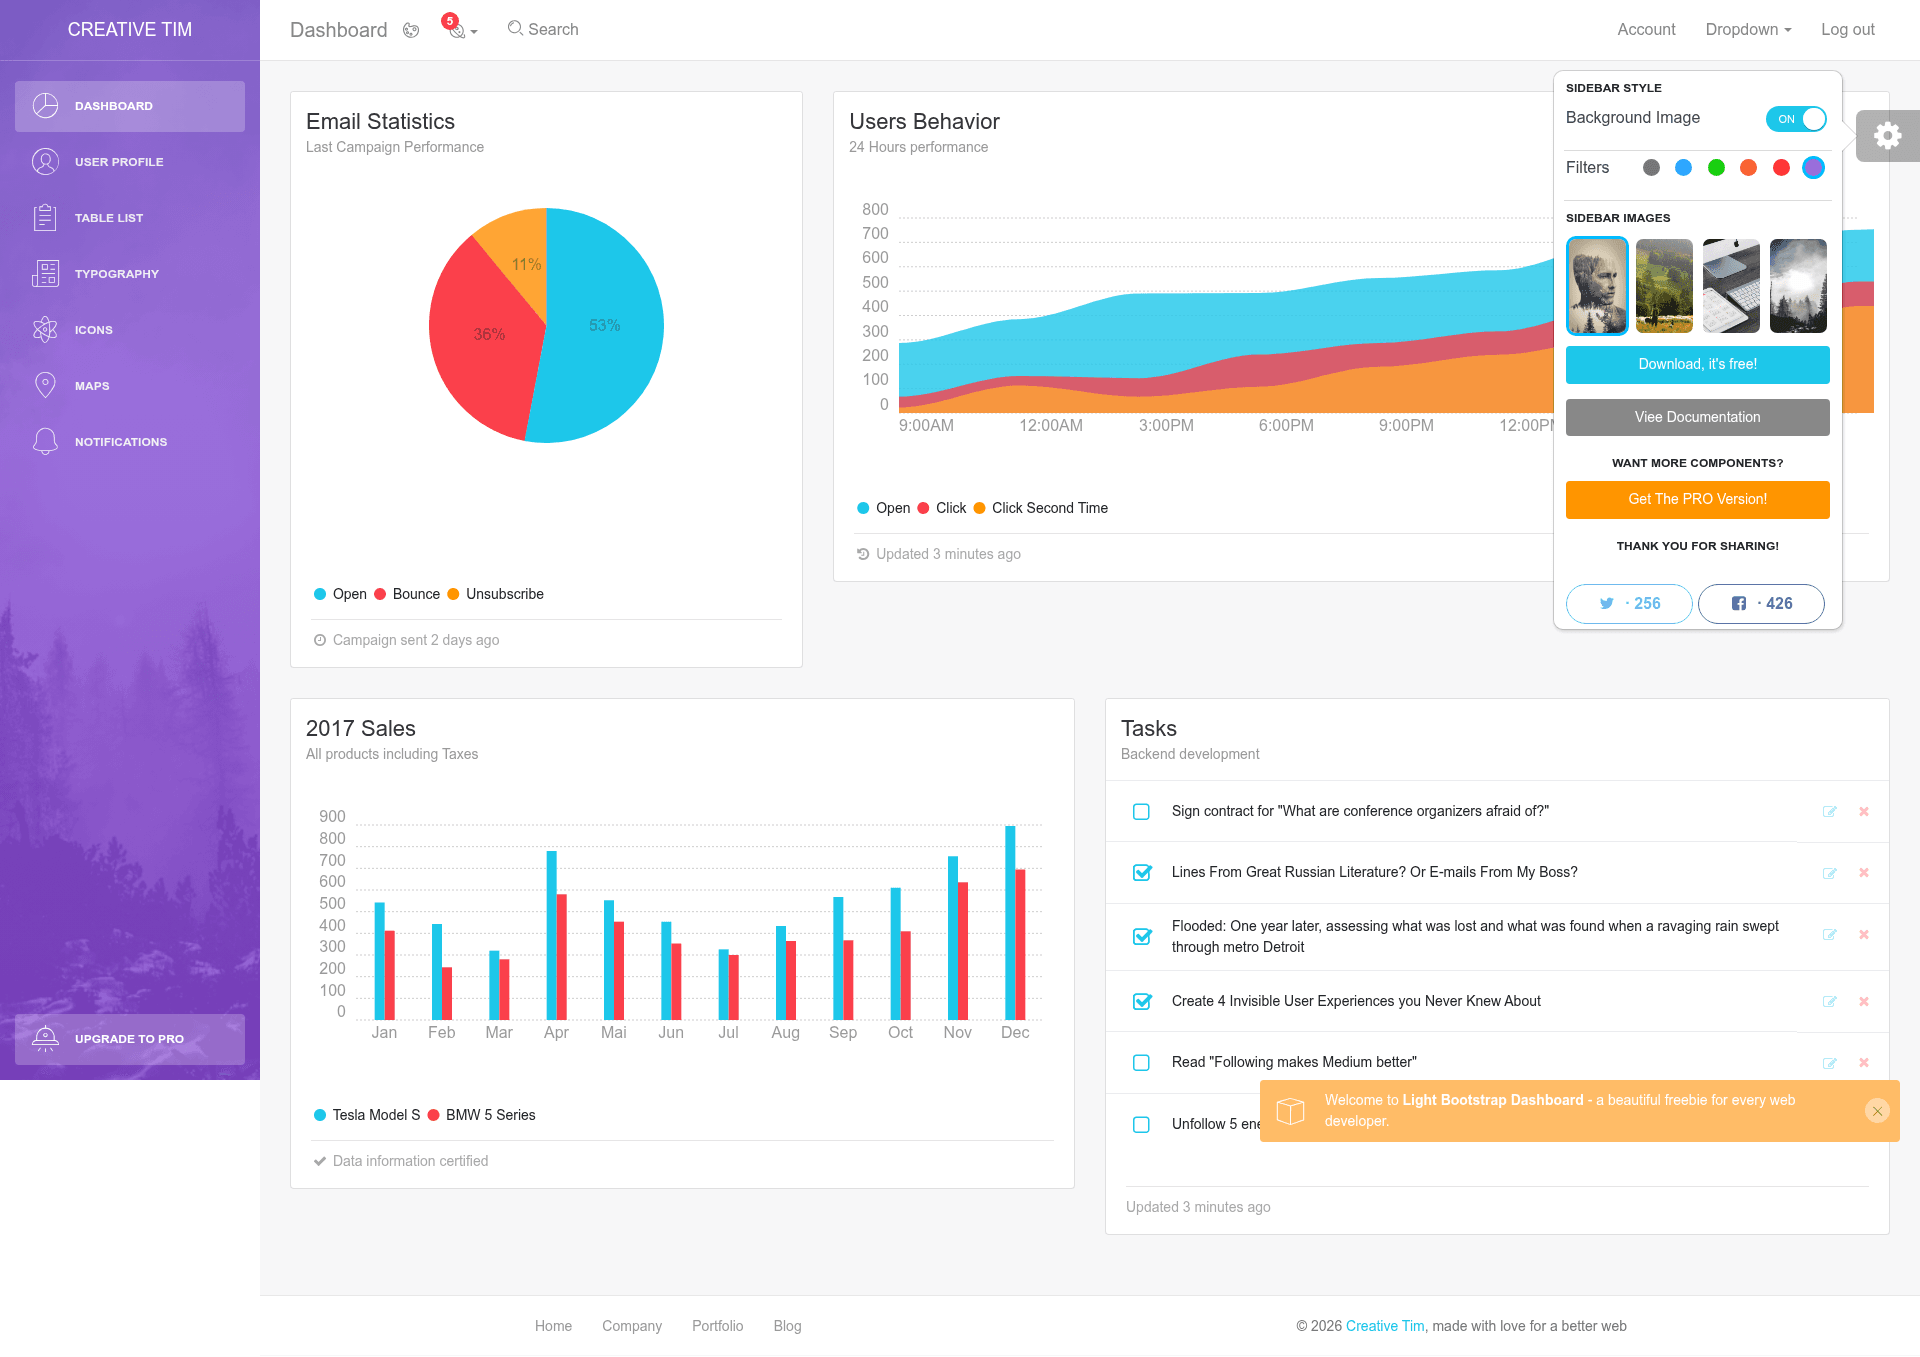This screenshot has height=1357, width=1920.
Task: Open the settings gear panel toggle
Action: pyautogui.click(x=1887, y=135)
